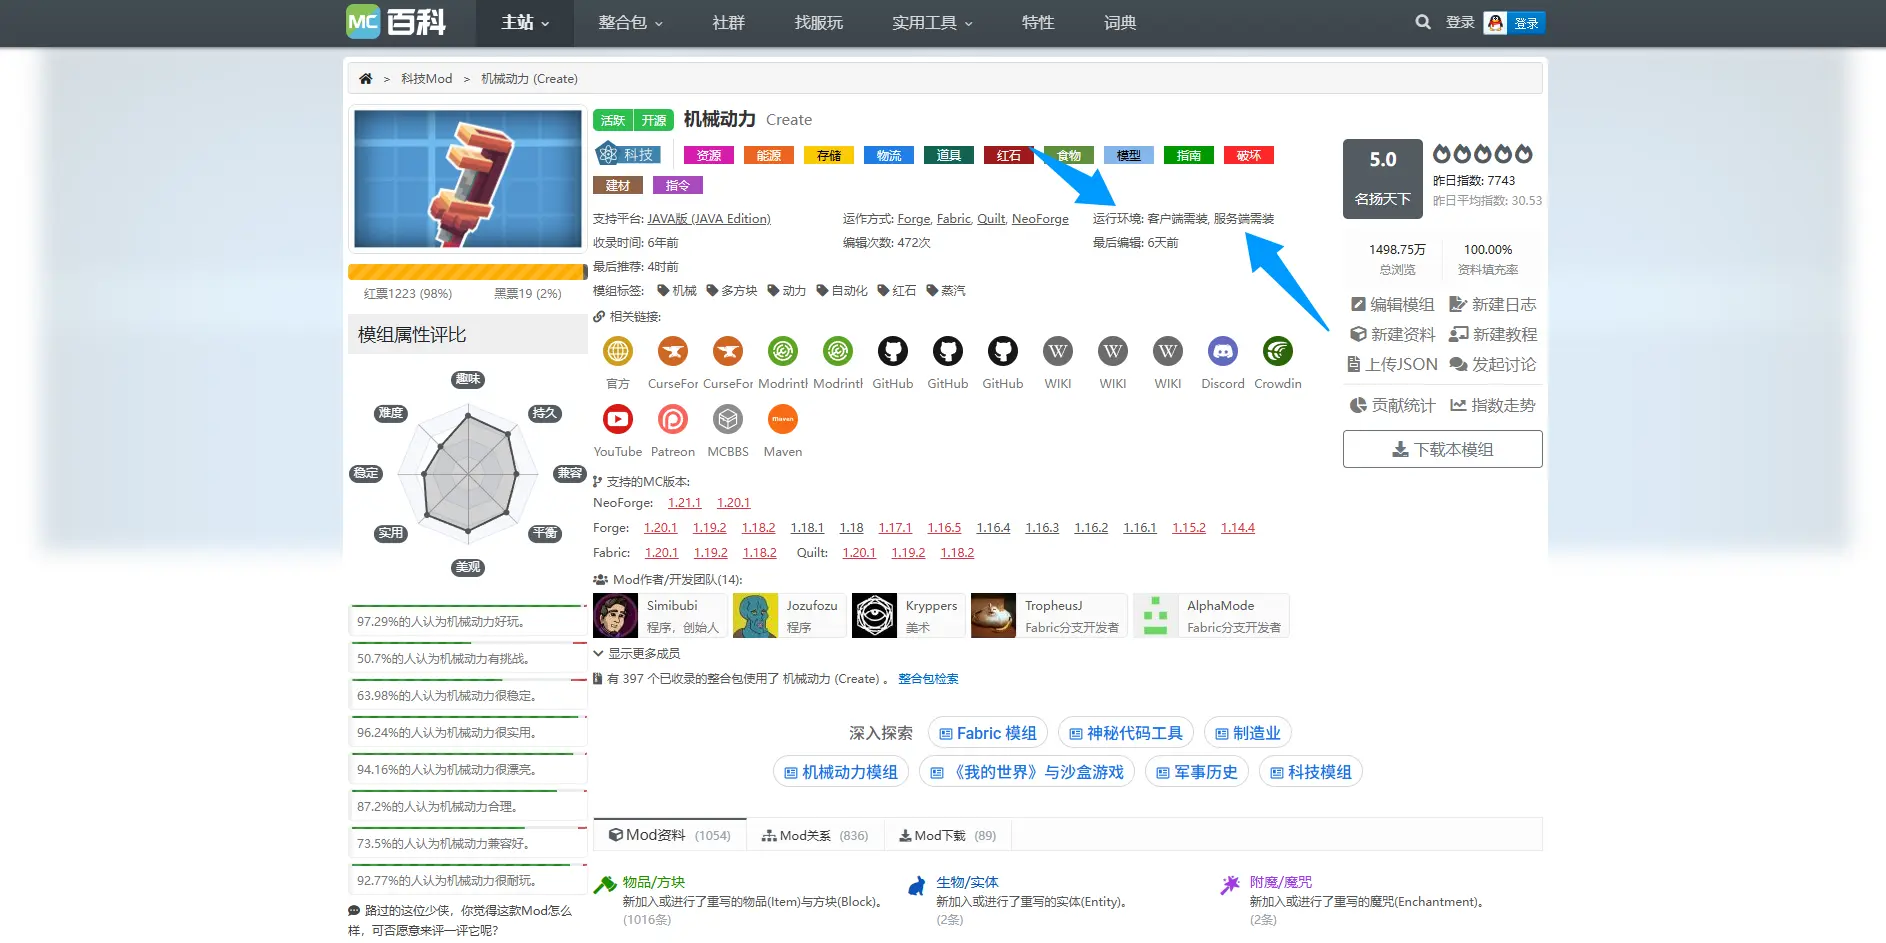The image size is (1886, 943).
Task: Open 指数走势 index trend
Action: pyautogui.click(x=1493, y=405)
